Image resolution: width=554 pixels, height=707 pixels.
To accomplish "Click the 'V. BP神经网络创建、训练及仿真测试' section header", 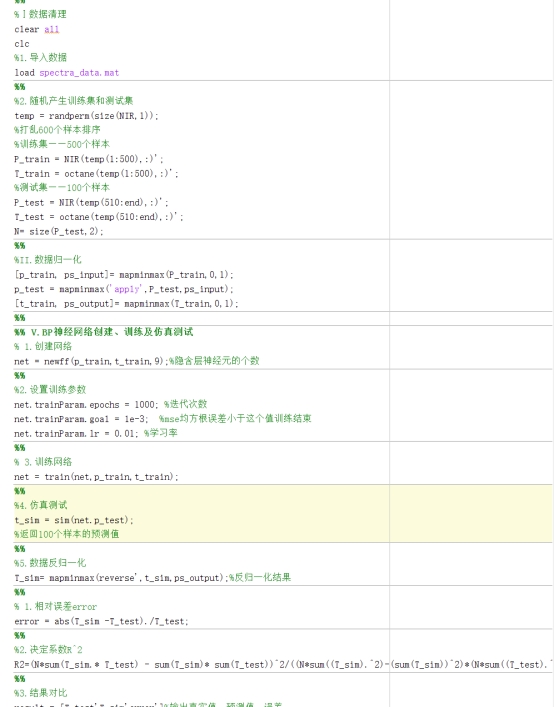I will (112, 332).
